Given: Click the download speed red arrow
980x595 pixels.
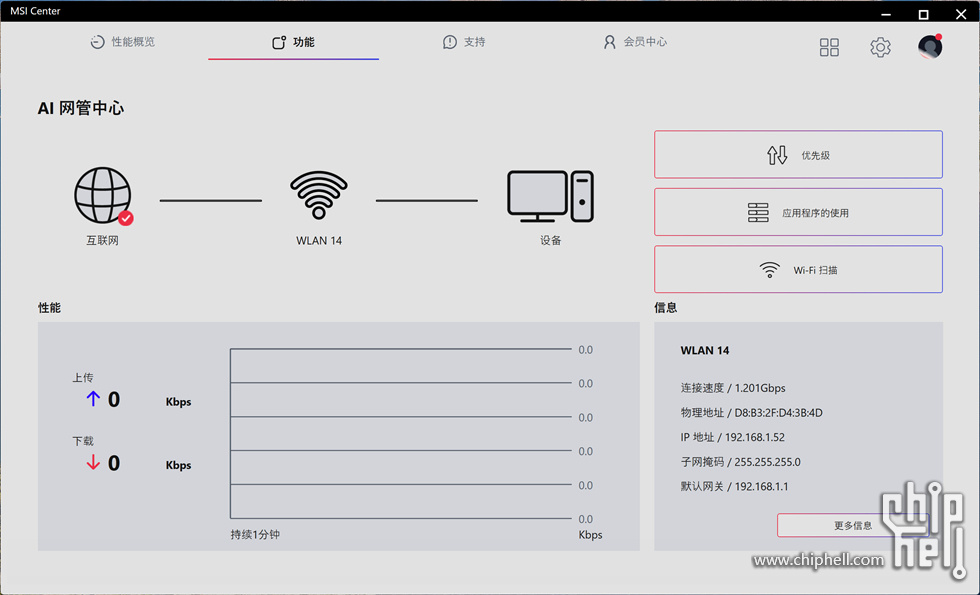Looking at the screenshot, I should point(93,462).
